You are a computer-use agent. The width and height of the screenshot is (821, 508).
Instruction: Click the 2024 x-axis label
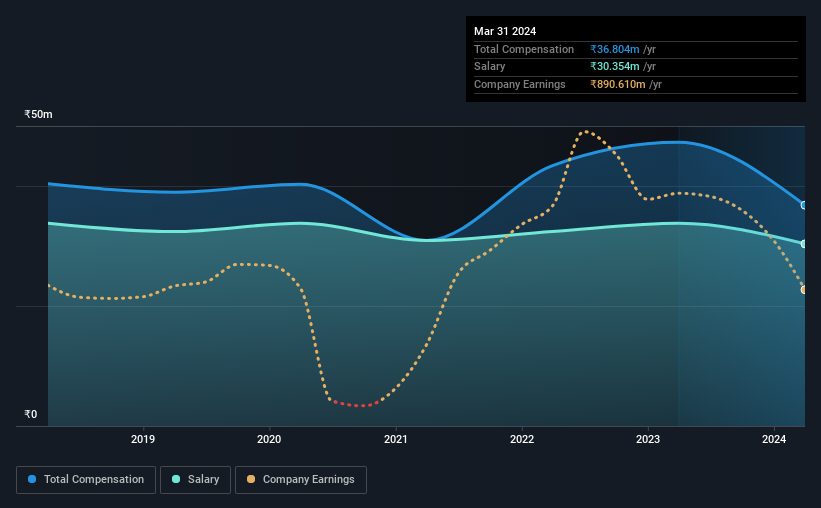click(774, 439)
